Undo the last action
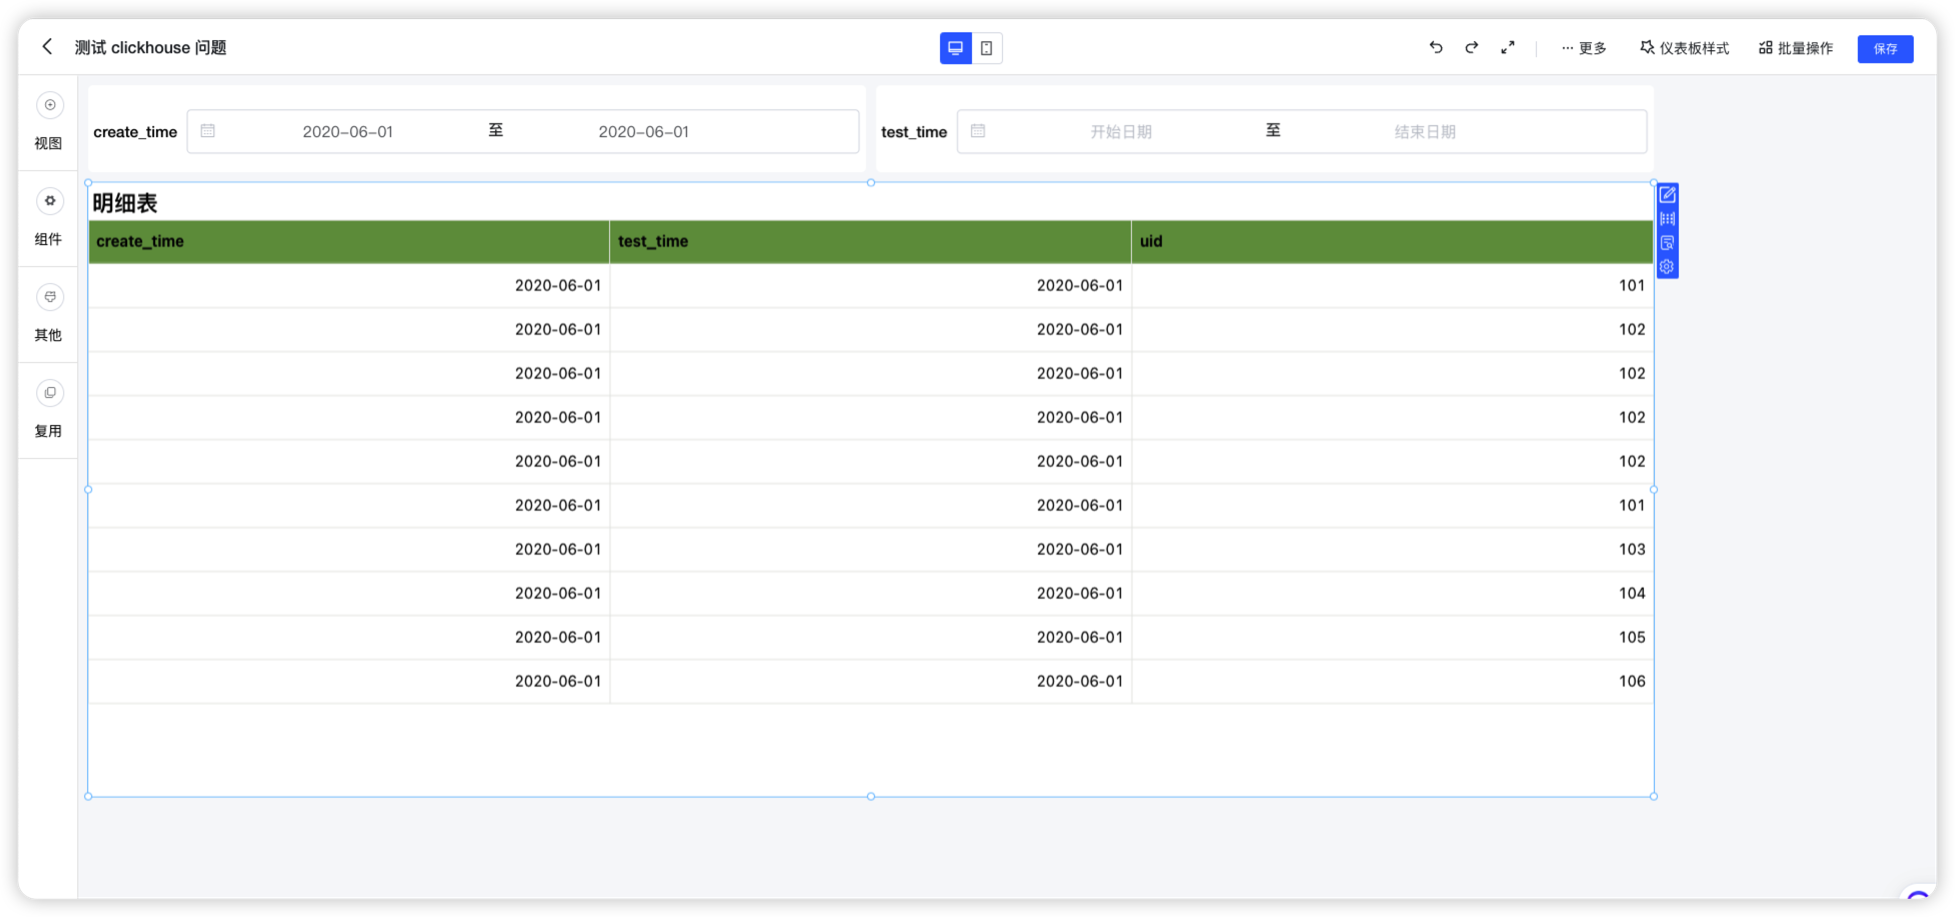The image size is (1955, 917). (1435, 47)
